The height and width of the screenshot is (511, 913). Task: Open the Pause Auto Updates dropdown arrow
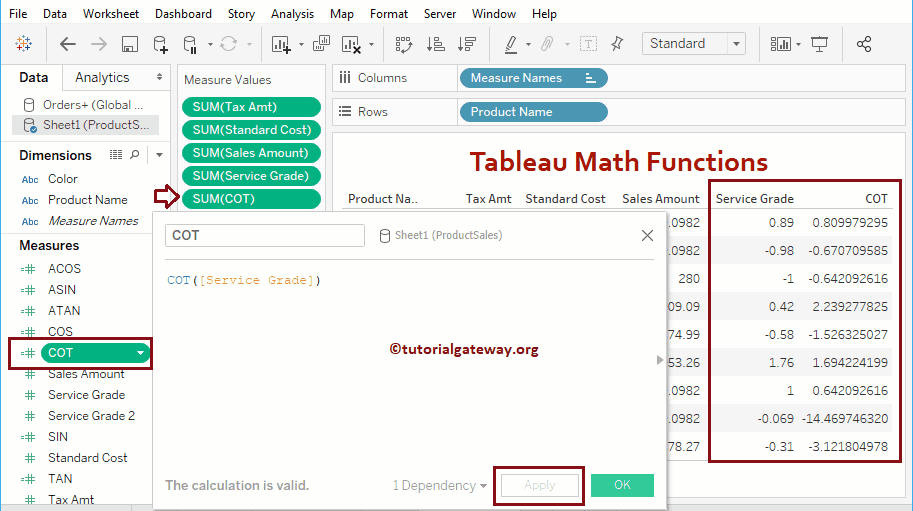210,44
